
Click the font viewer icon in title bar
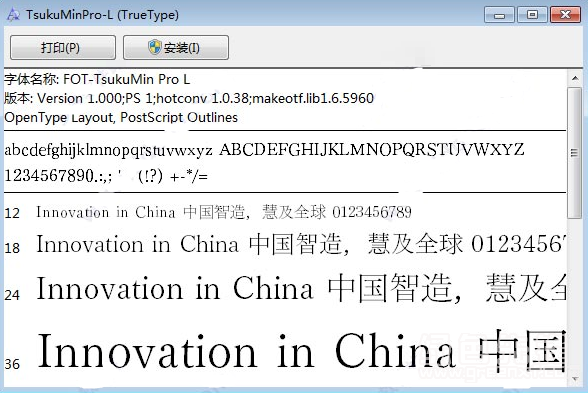(13, 15)
